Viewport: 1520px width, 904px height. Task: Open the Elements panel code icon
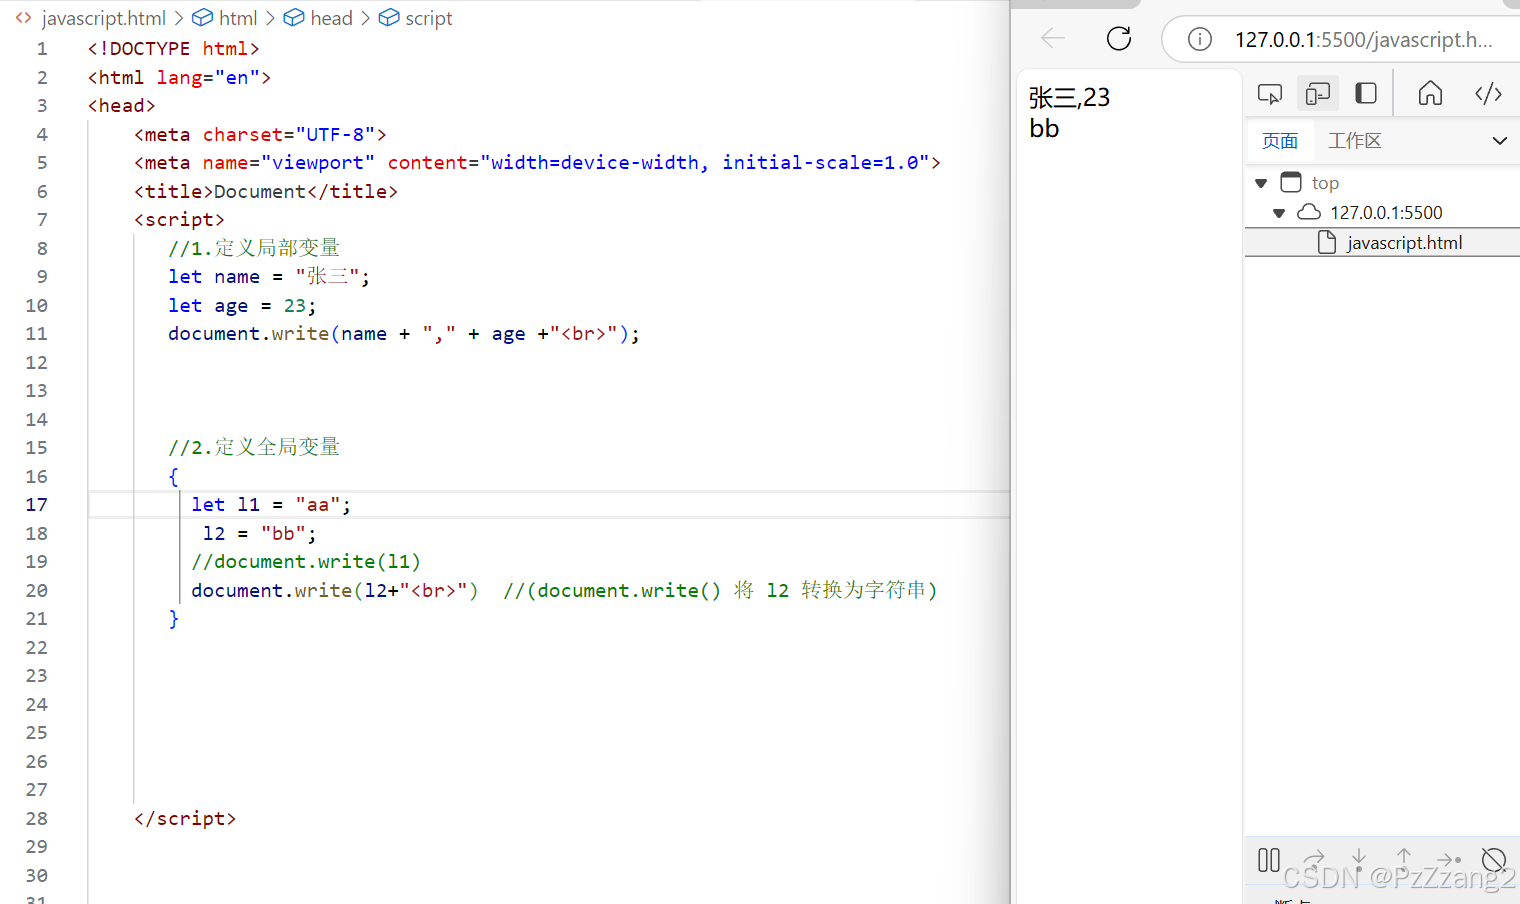click(x=1488, y=93)
